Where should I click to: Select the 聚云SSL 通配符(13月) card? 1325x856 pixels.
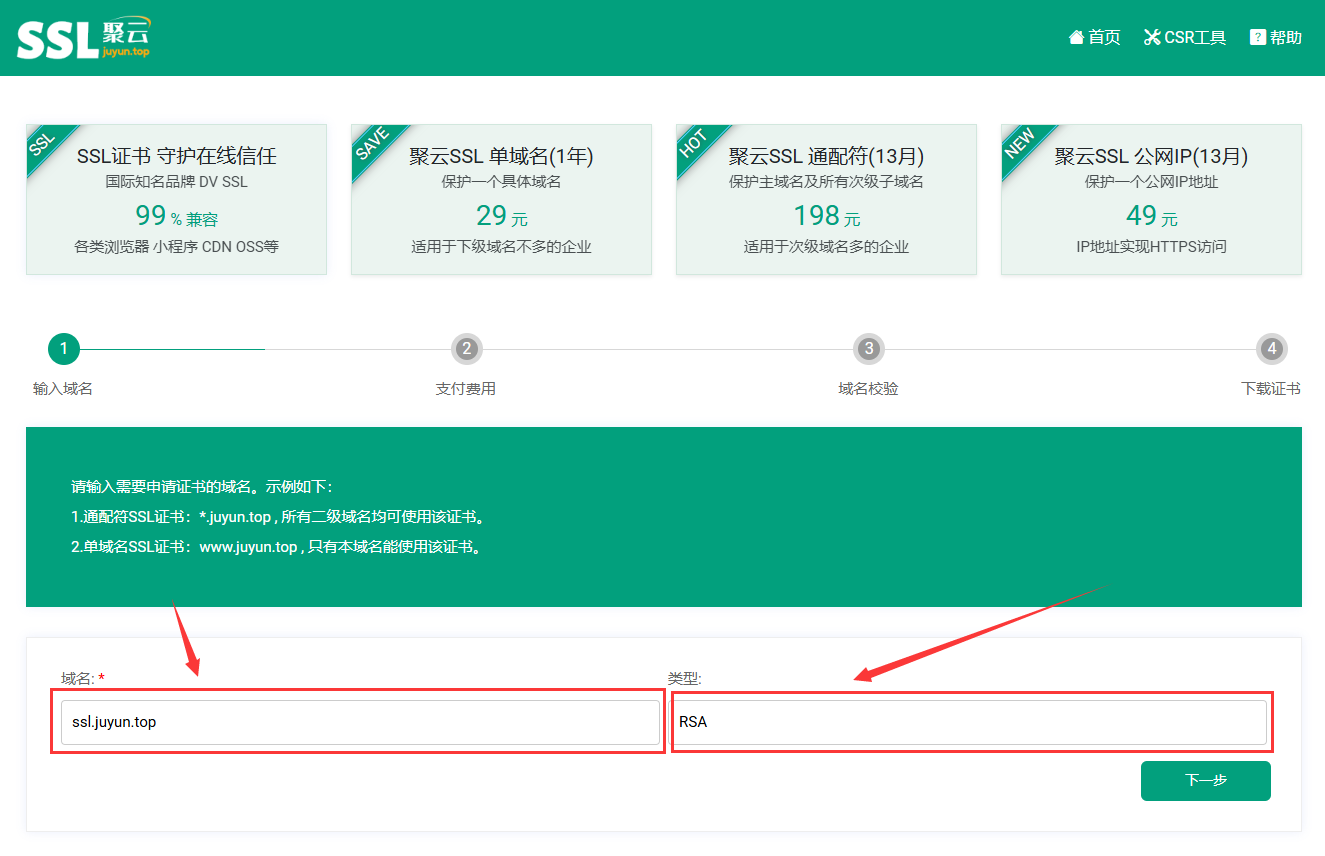(826, 199)
